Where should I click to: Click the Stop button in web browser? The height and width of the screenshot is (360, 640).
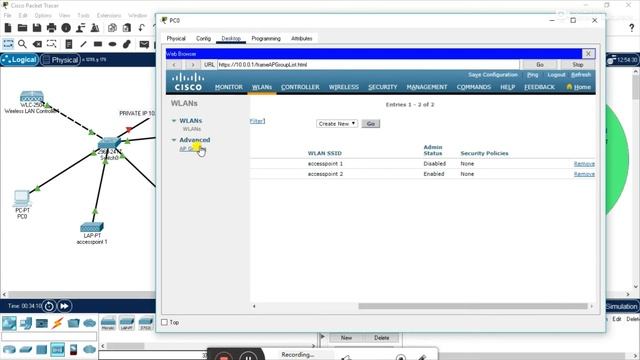(x=578, y=64)
